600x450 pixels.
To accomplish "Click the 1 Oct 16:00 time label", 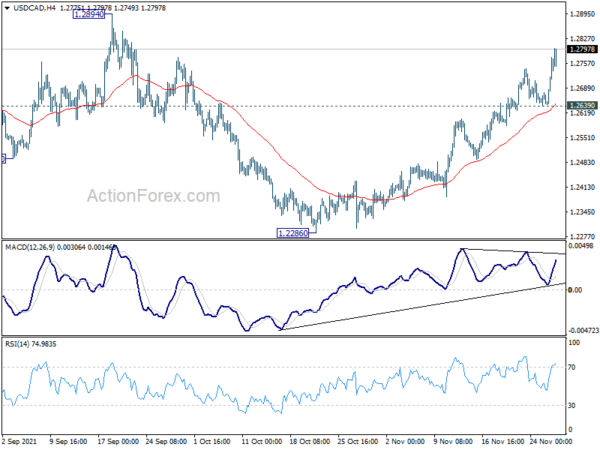I will (212, 442).
